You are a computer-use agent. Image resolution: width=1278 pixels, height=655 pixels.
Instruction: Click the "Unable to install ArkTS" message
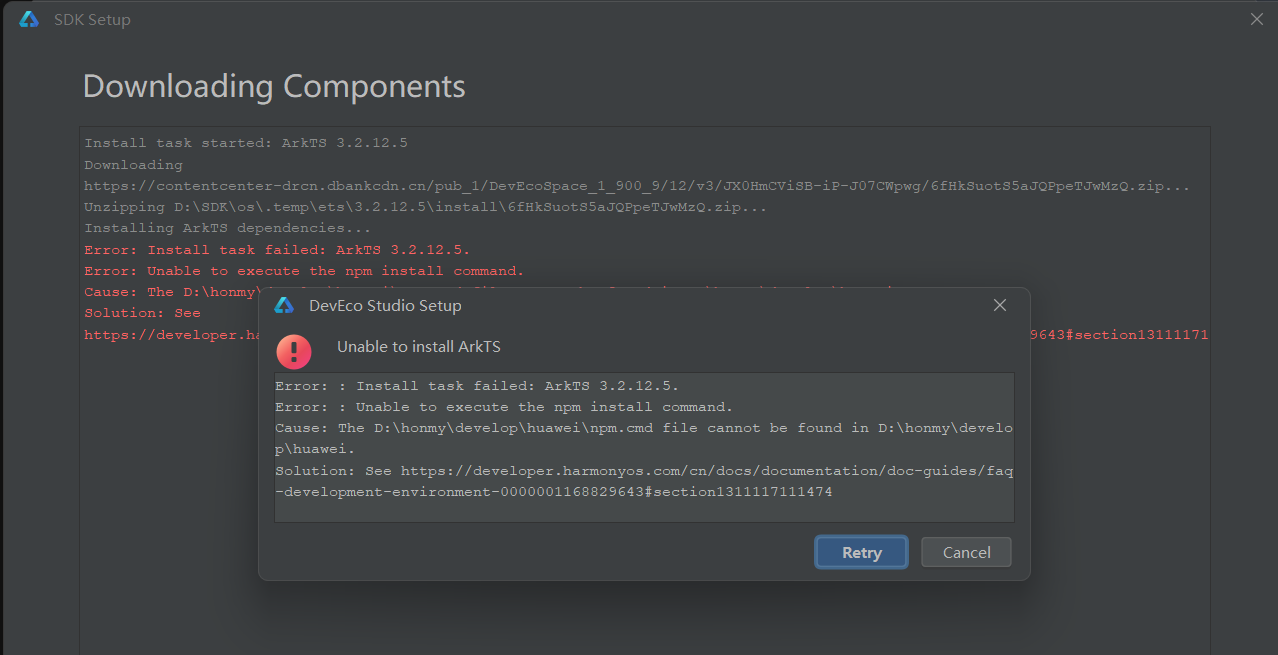418,347
